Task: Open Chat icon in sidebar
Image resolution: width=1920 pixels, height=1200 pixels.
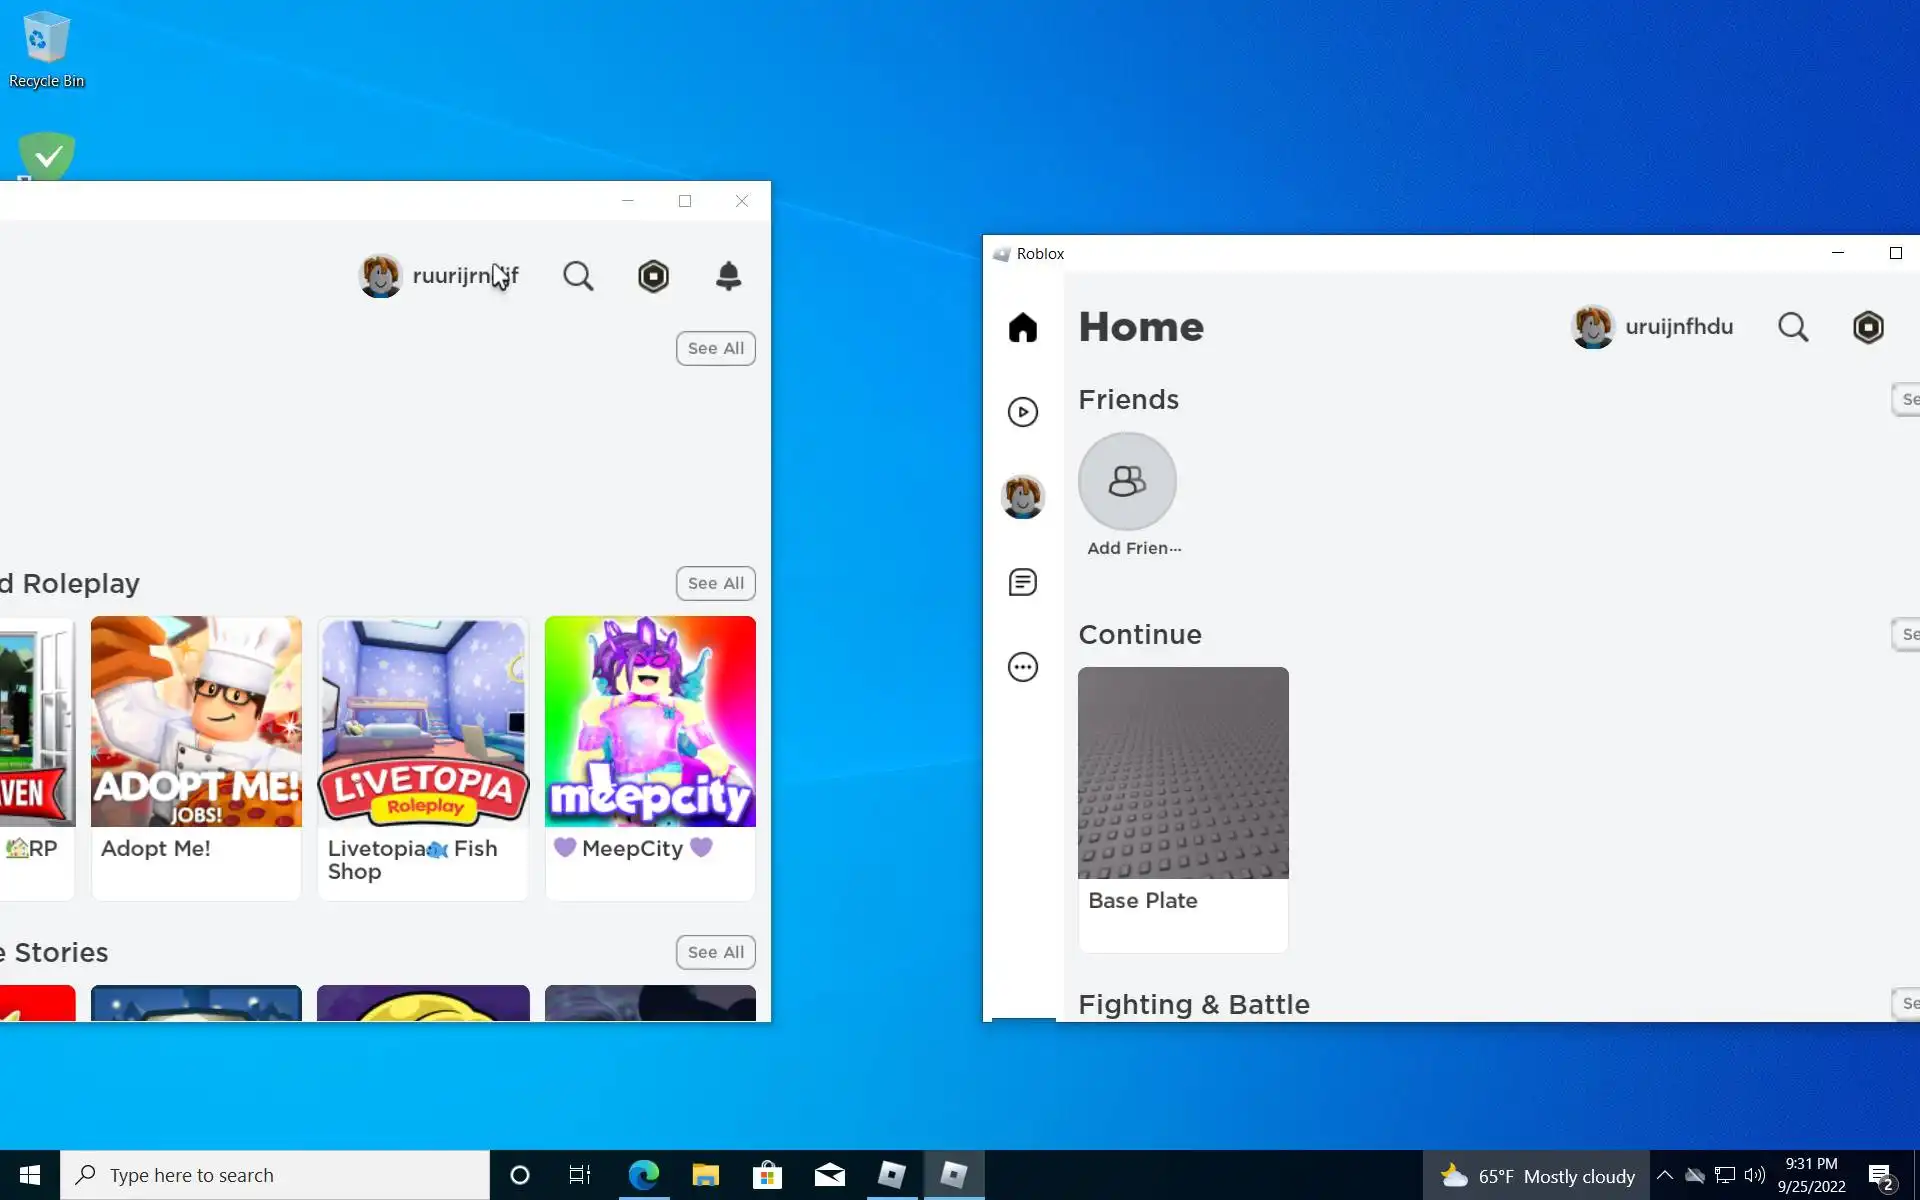Action: click(1022, 582)
